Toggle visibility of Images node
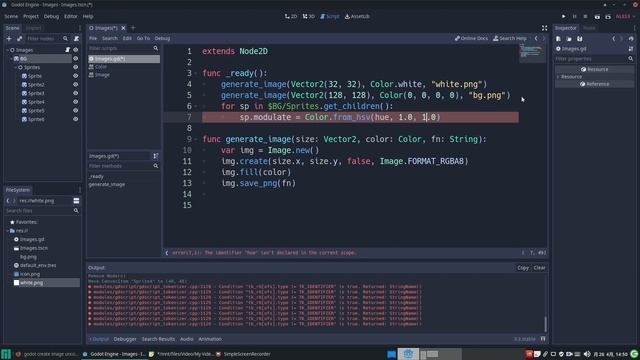640x360 pixels. 76,50
